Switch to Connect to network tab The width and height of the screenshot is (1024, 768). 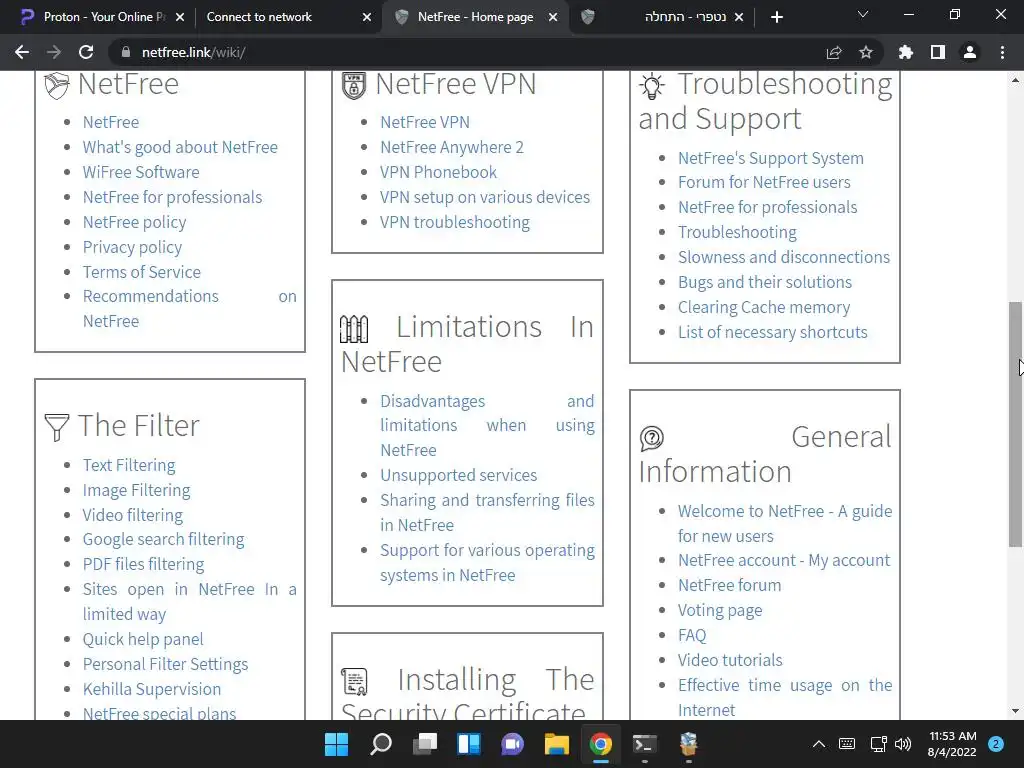tap(287, 17)
